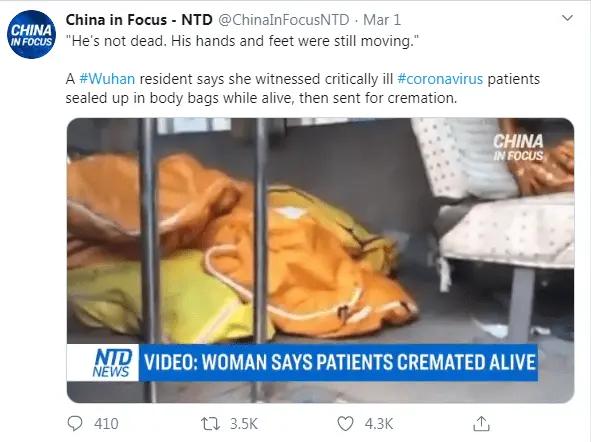The image size is (591, 442).
Task: Retweet with the arrows icon
Action: pos(210,424)
